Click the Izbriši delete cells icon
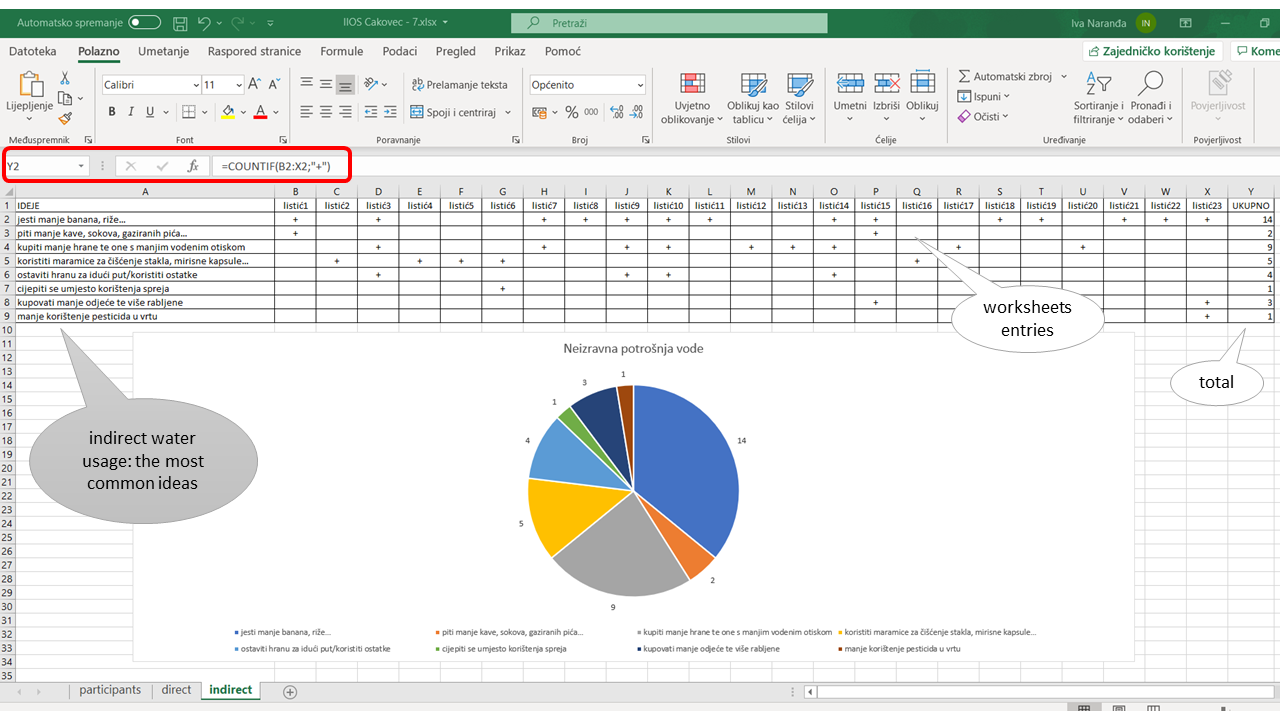This screenshot has width=1280, height=720. [x=886, y=84]
